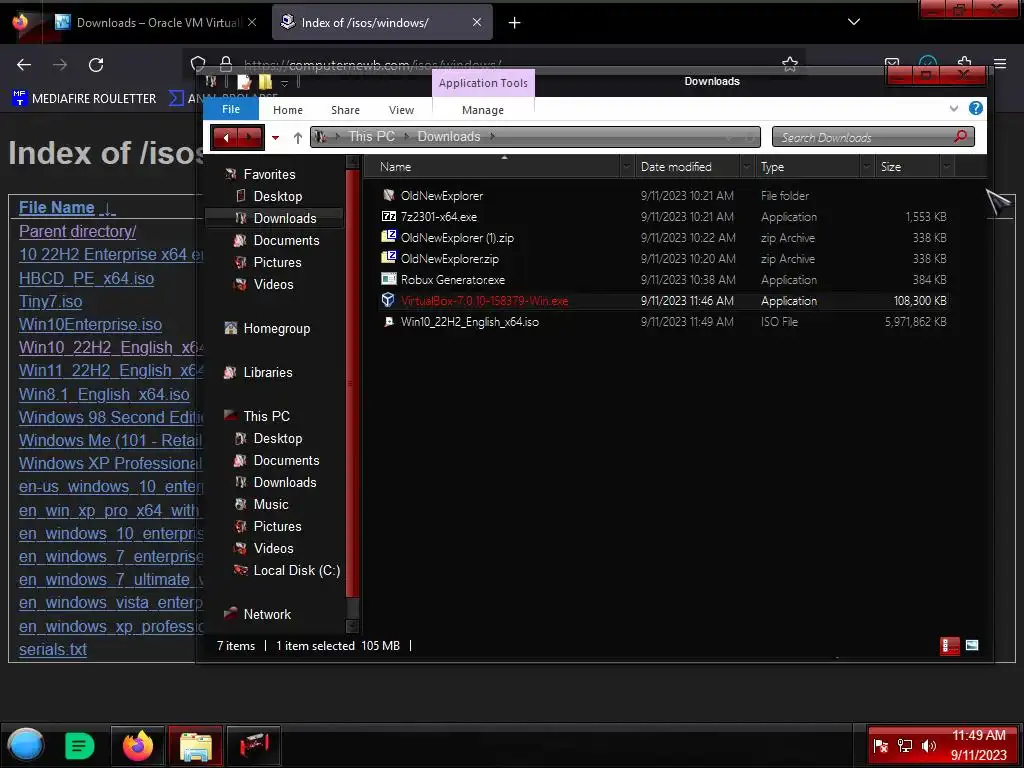Switch to the View ribbon tab
1024x768 pixels.
pyautogui.click(x=401, y=110)
